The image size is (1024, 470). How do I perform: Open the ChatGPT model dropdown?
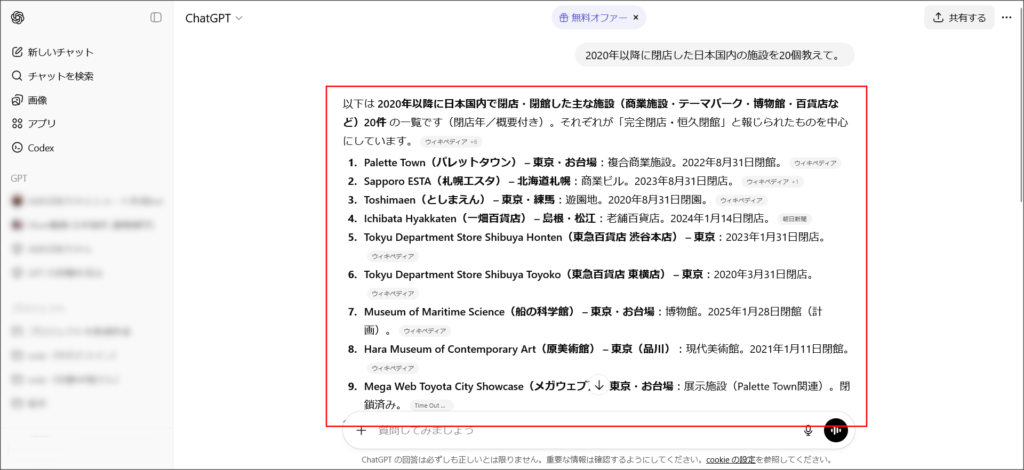214,18
